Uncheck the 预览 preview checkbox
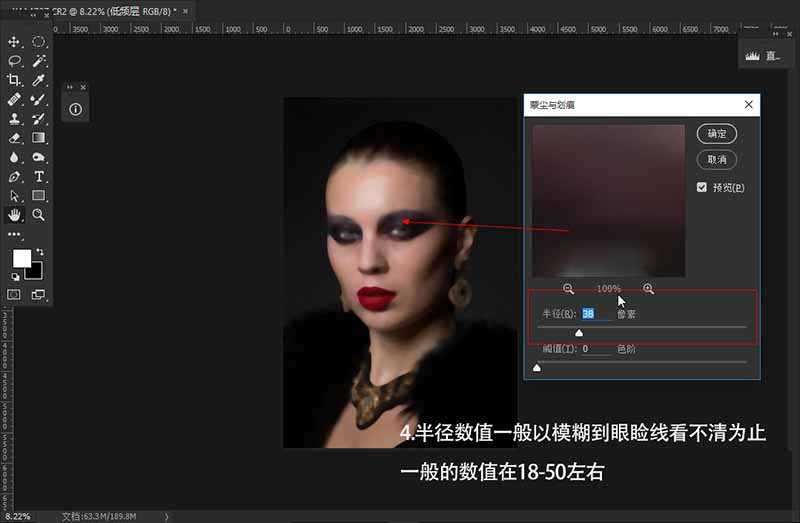800x523 pixels. pyautogui.click(x=702, y=187)
